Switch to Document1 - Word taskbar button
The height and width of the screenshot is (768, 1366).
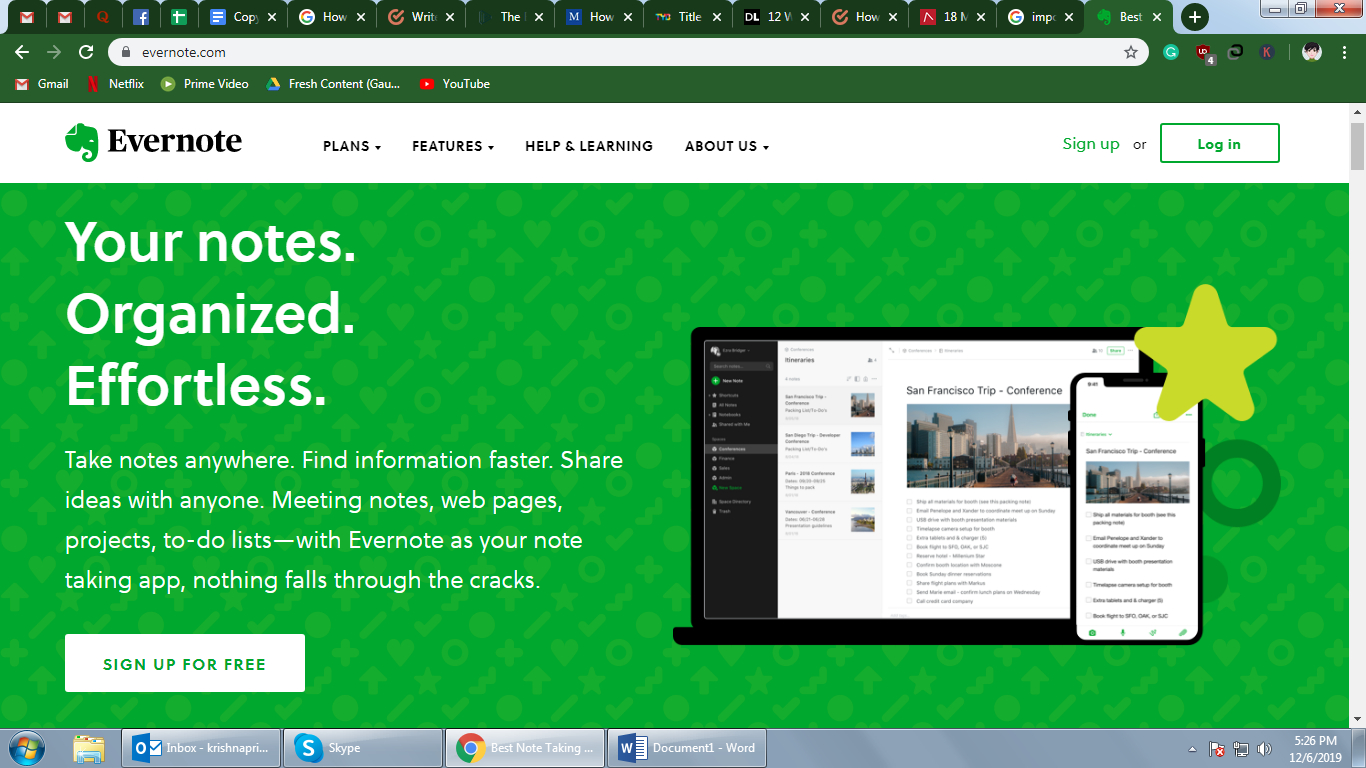point(687,747)
